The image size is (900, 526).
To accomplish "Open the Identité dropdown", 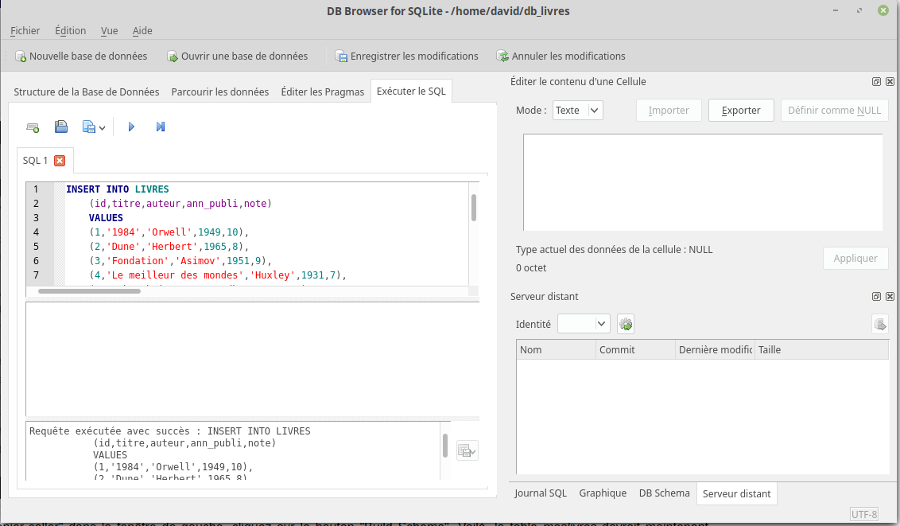I will pos(583,324).
